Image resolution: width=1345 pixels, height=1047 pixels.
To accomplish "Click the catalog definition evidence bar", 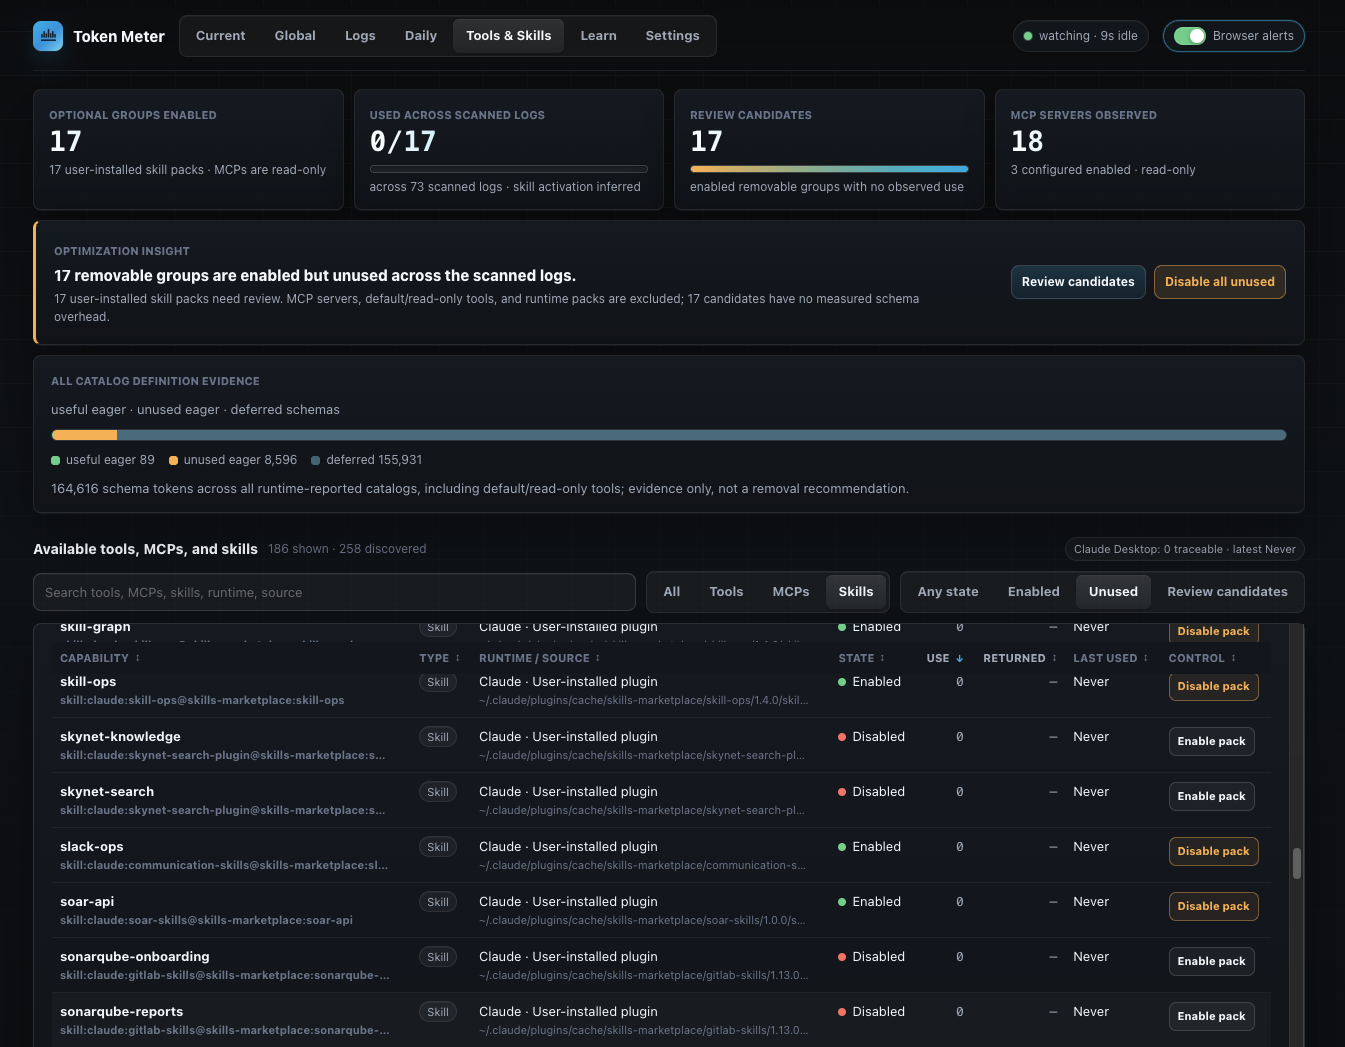I will 668,435.
